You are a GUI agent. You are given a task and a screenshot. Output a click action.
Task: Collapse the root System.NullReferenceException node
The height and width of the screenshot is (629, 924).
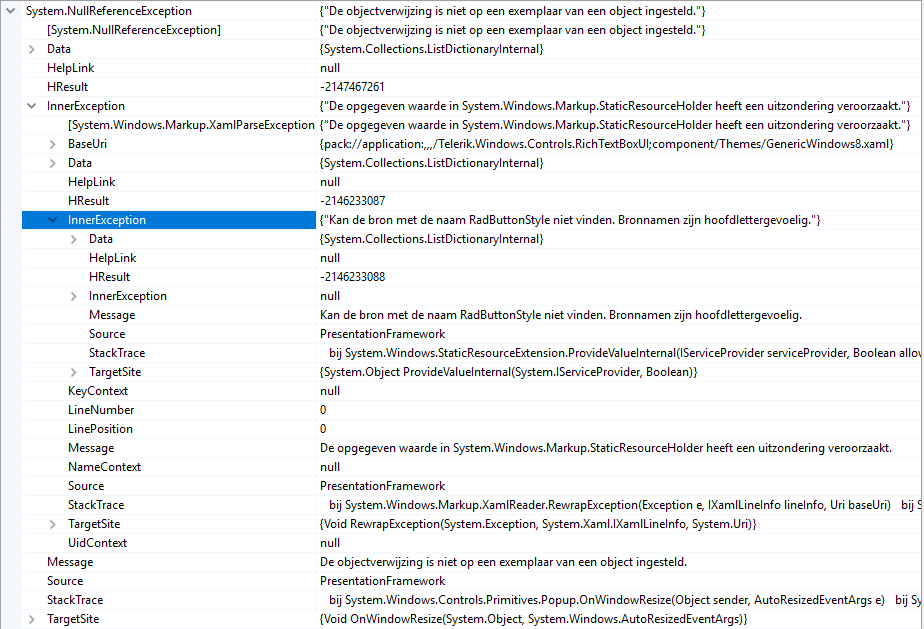pos(11,11)
